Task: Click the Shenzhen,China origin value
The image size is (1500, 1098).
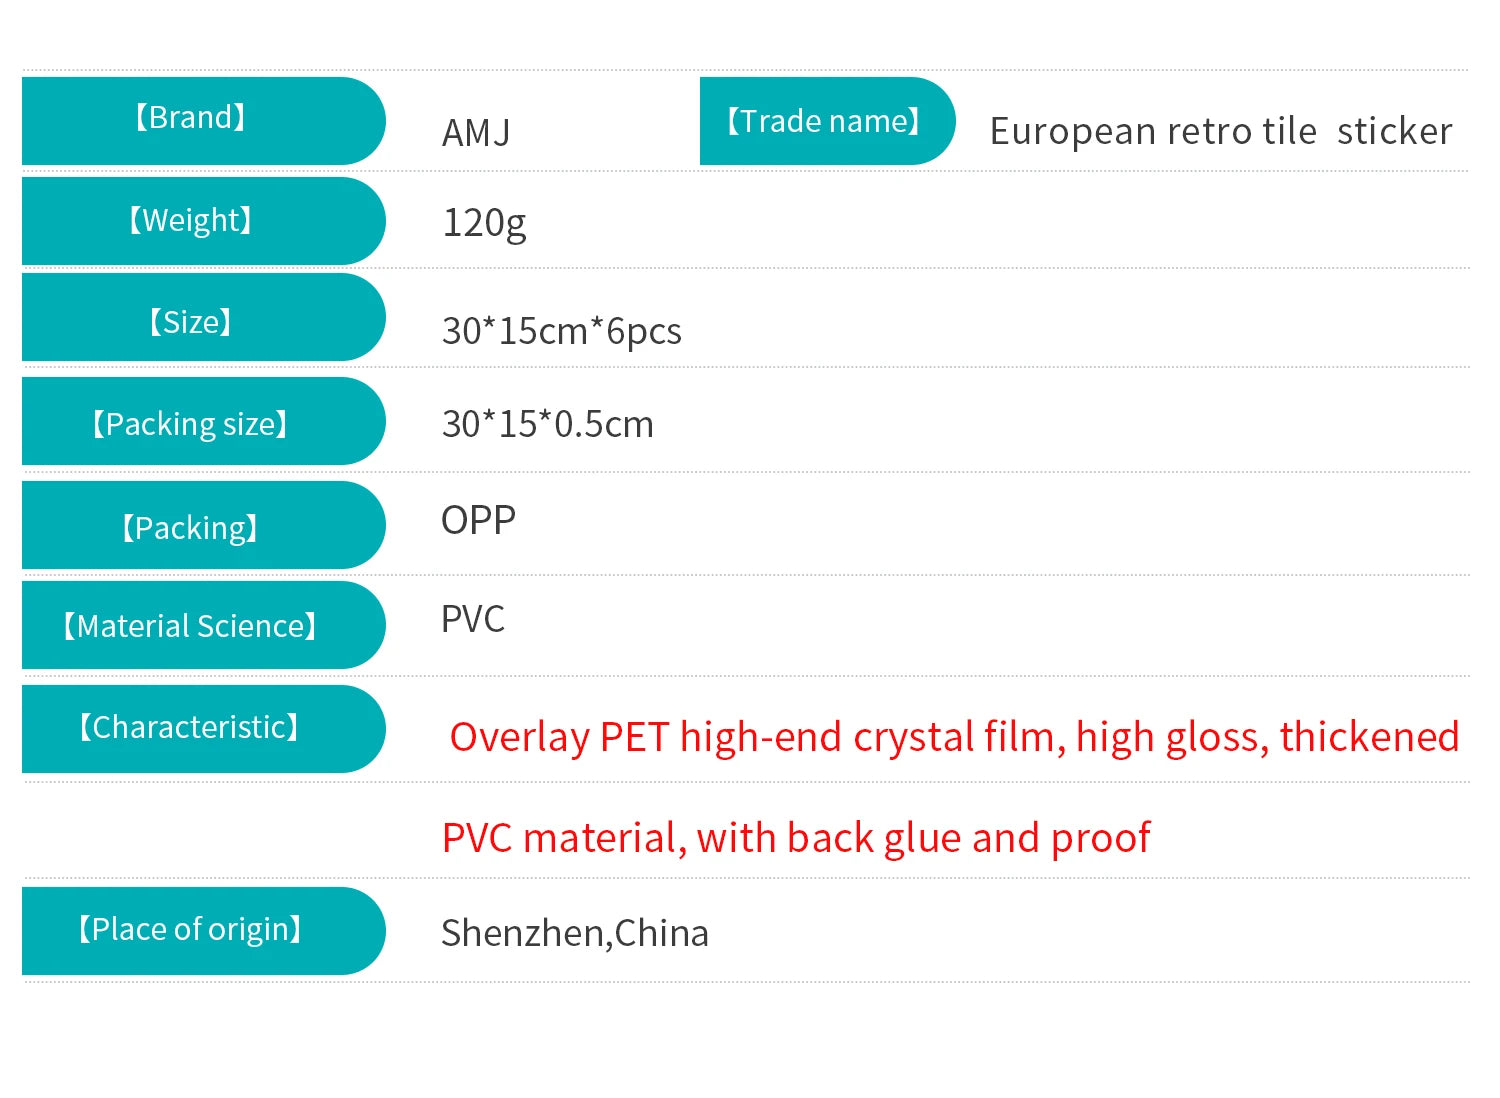Action: point(575,933)
